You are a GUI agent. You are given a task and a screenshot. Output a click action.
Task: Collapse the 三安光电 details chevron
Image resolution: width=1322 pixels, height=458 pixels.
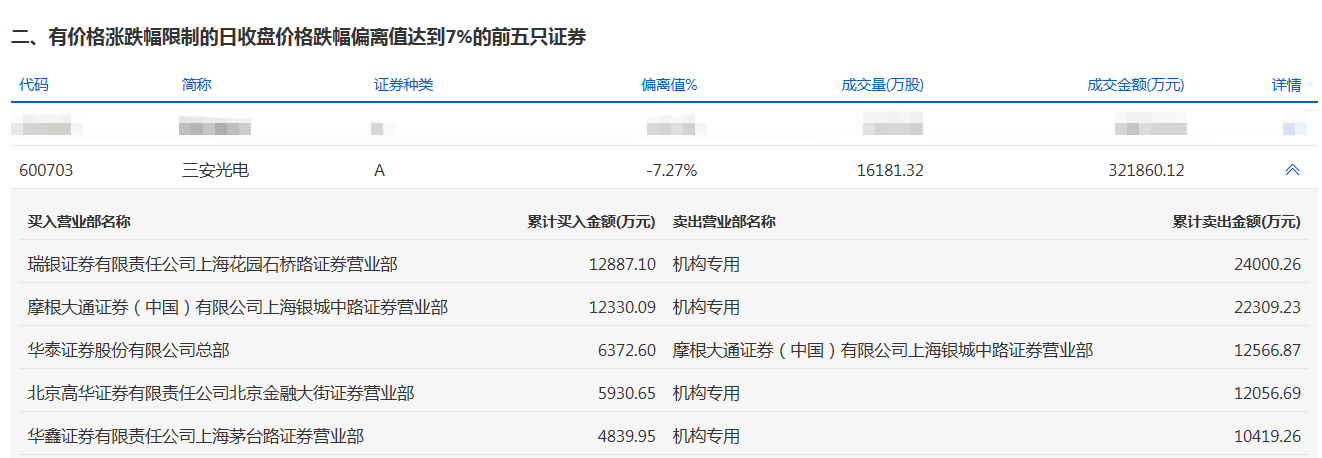coord(1292,170)
